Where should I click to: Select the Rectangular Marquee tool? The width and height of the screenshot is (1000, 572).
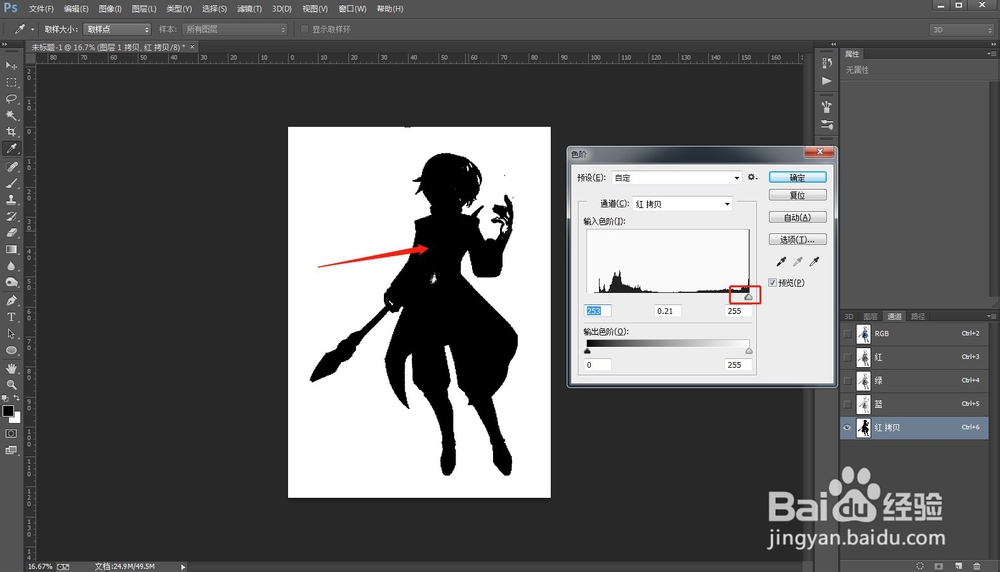pyautogui.click(x=11, y=82)
